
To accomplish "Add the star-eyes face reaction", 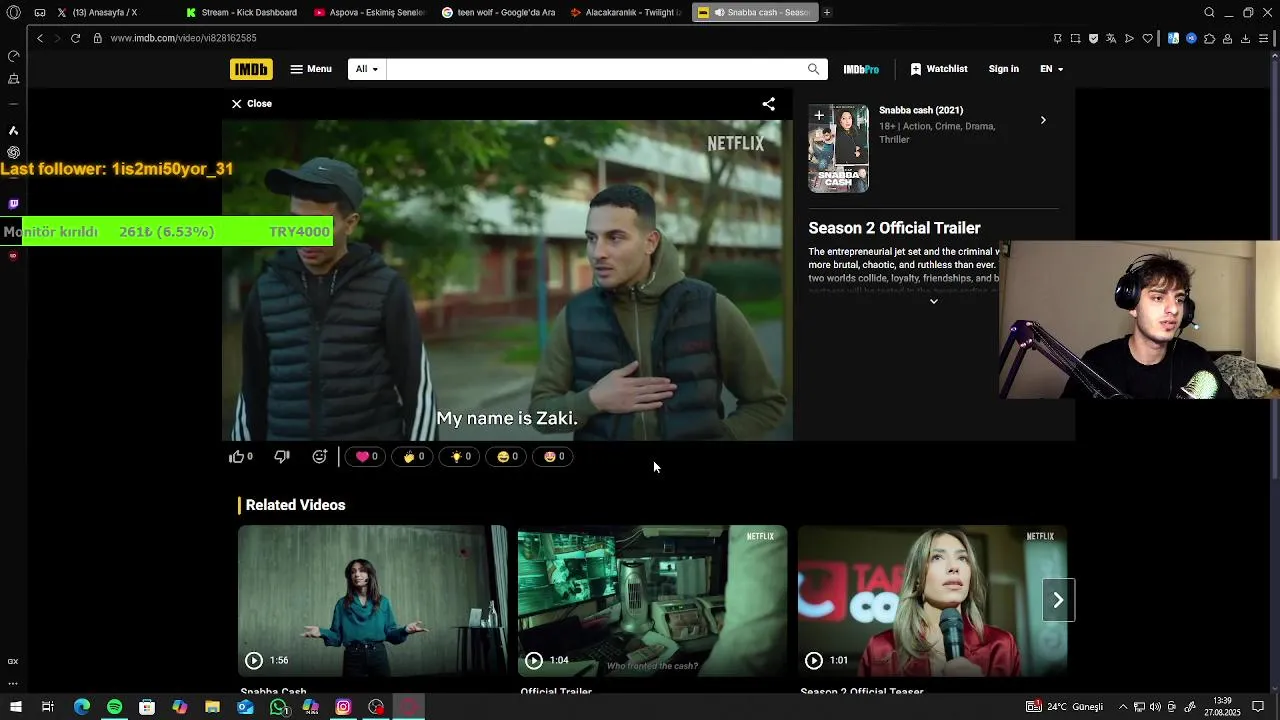I will pyautogui.click(x=554, y=456).
